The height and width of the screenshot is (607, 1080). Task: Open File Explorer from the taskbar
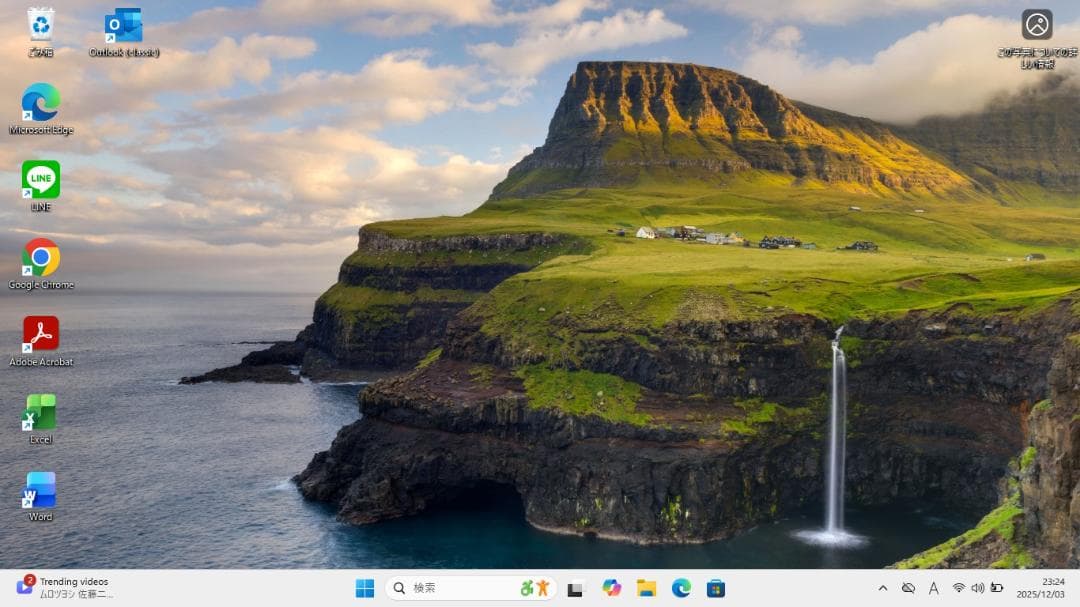[646, 588]
